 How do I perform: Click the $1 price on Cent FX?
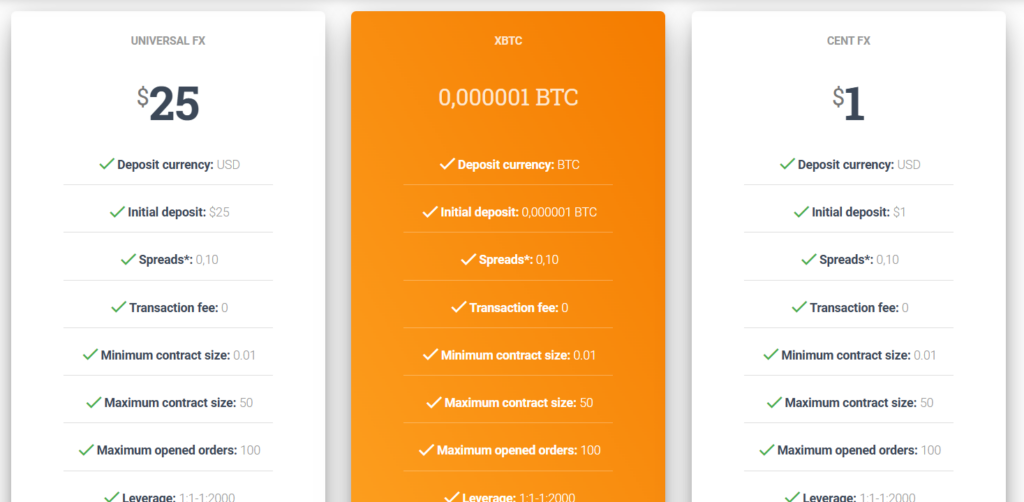(848, 103)
